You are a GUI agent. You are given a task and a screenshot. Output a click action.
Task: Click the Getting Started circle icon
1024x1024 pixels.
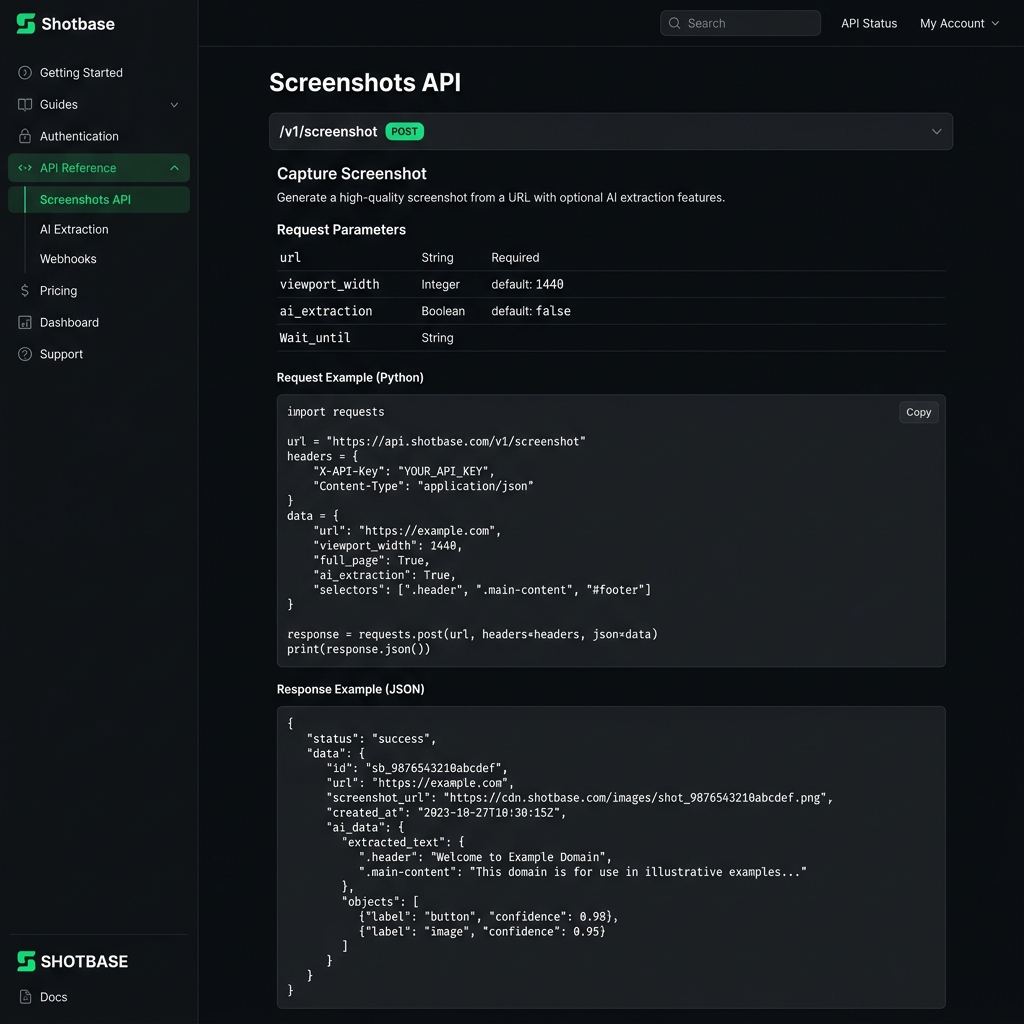tap(25, 72)
